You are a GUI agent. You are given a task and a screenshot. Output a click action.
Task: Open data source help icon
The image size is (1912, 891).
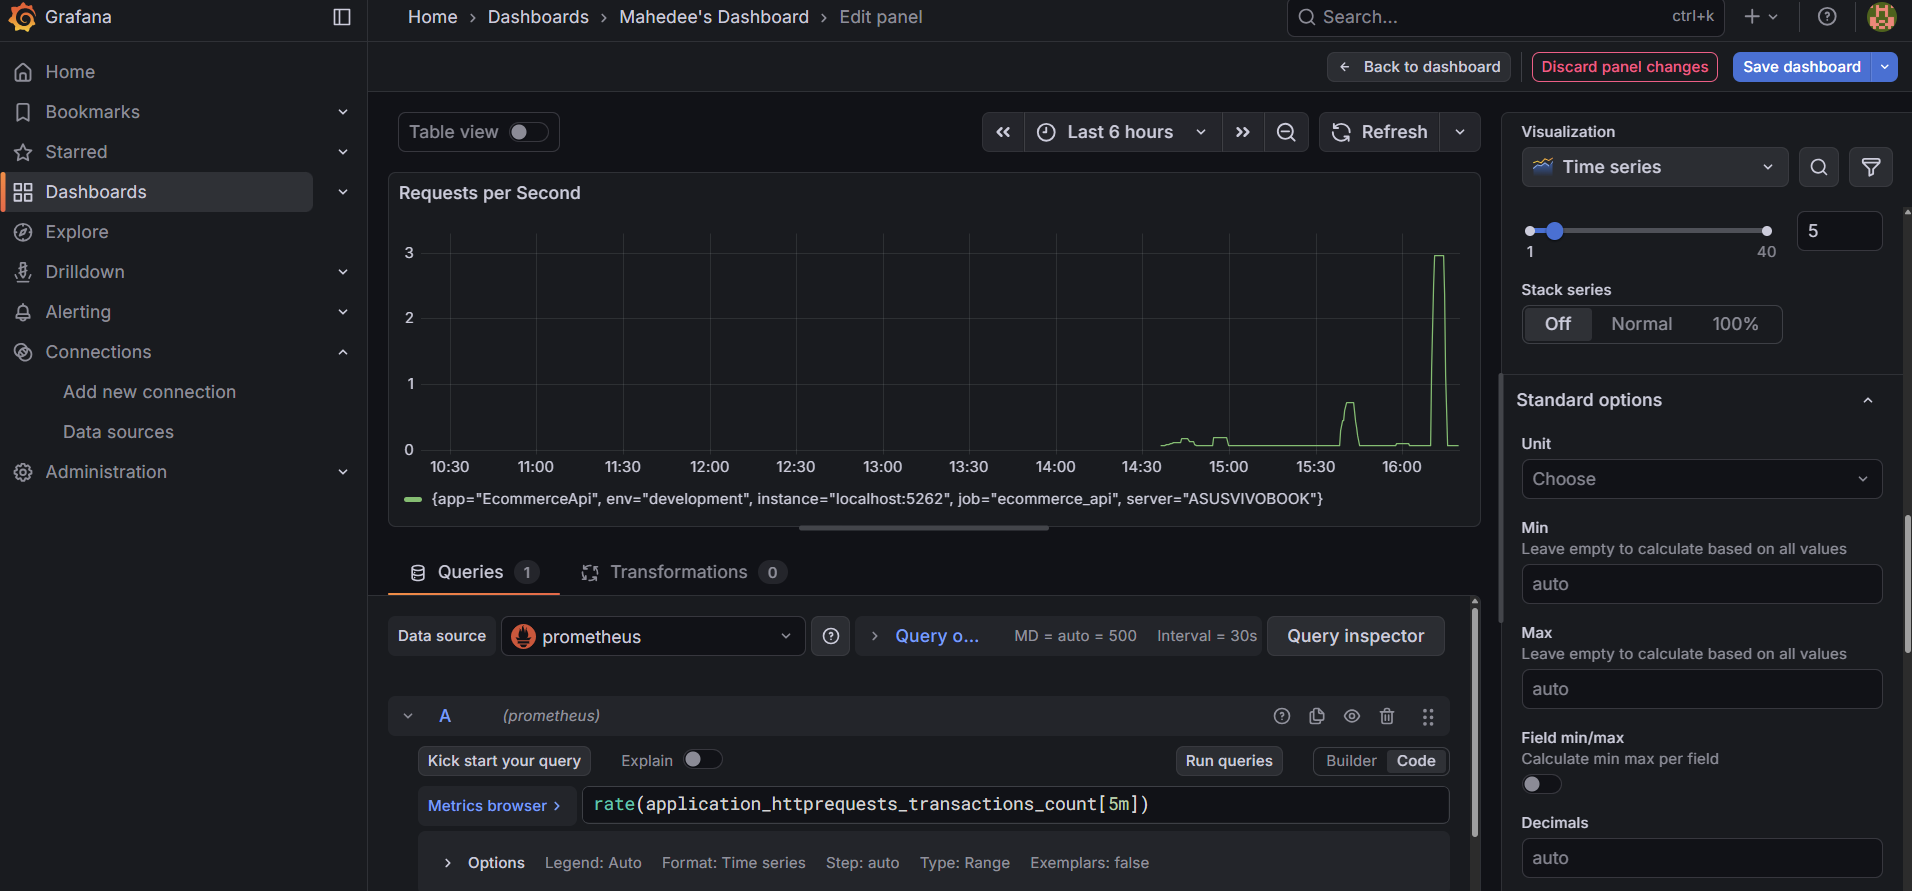(831, 636)
